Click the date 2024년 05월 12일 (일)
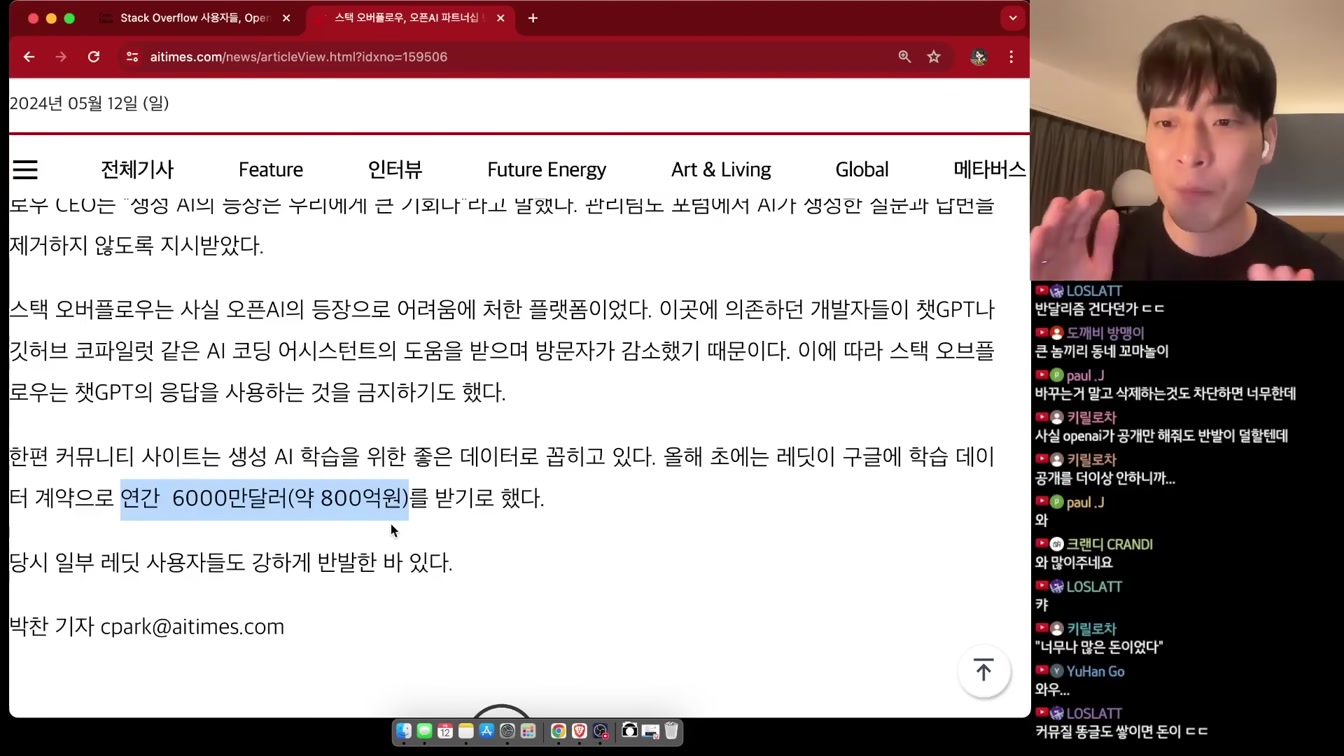1344x756 pixels. (89, 103)
